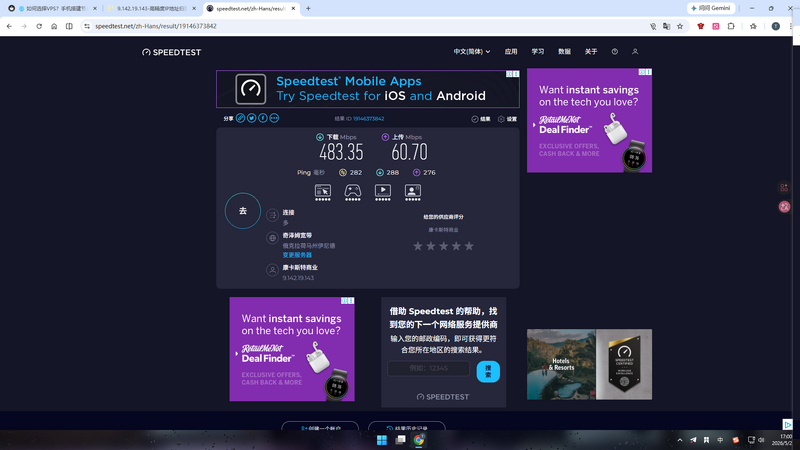This screenshot has width=800, height=450.
Task: Open the 数据 menu item
Action: (564, 52)
